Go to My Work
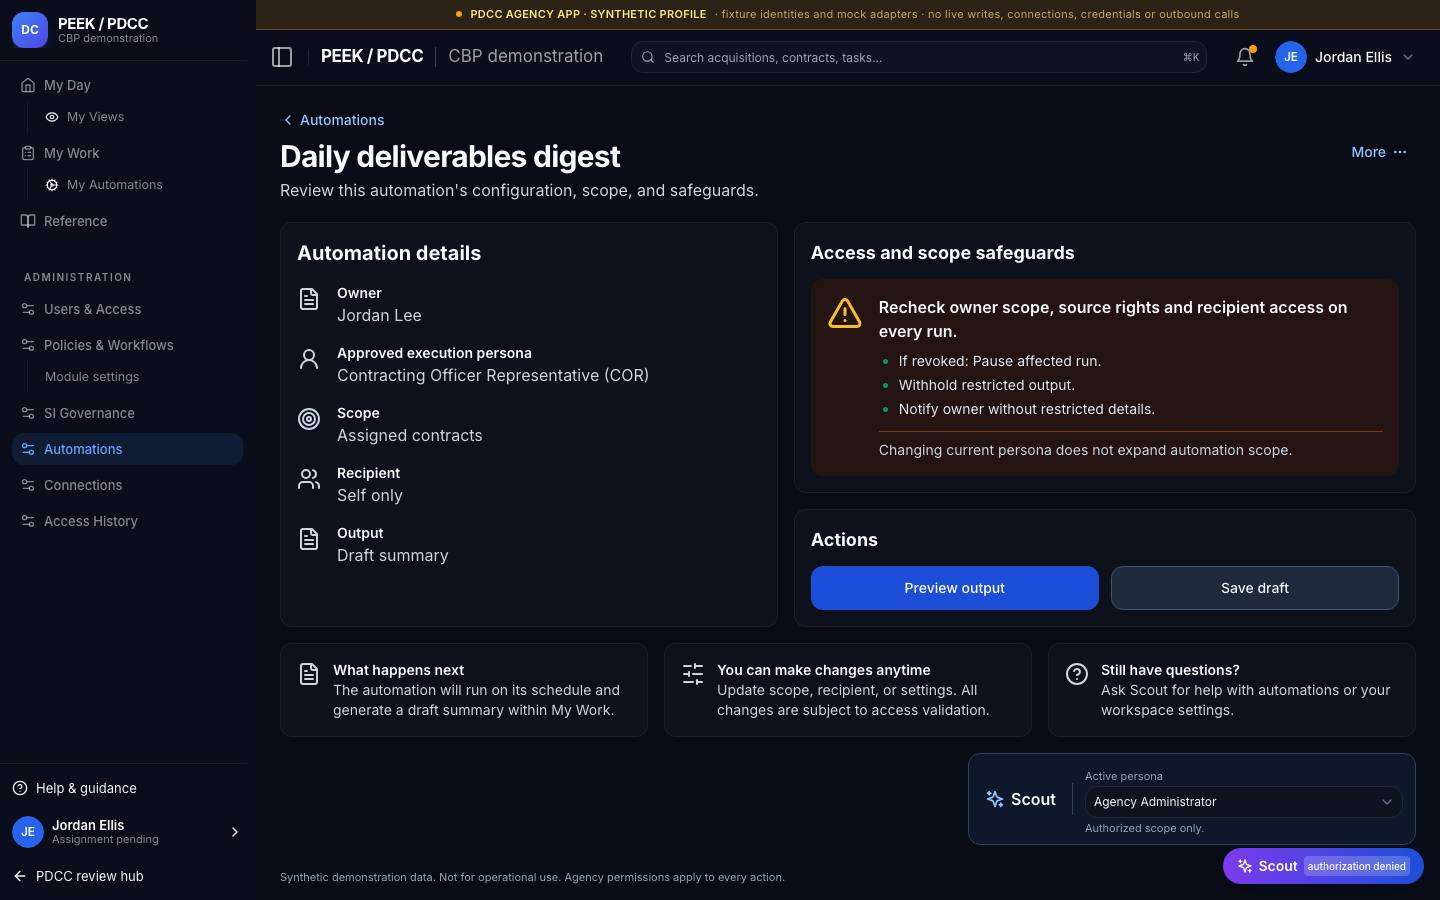Image resolution: width=1440 pixels, height=900 pixels. pyautogui.click(x=127, y=153)
